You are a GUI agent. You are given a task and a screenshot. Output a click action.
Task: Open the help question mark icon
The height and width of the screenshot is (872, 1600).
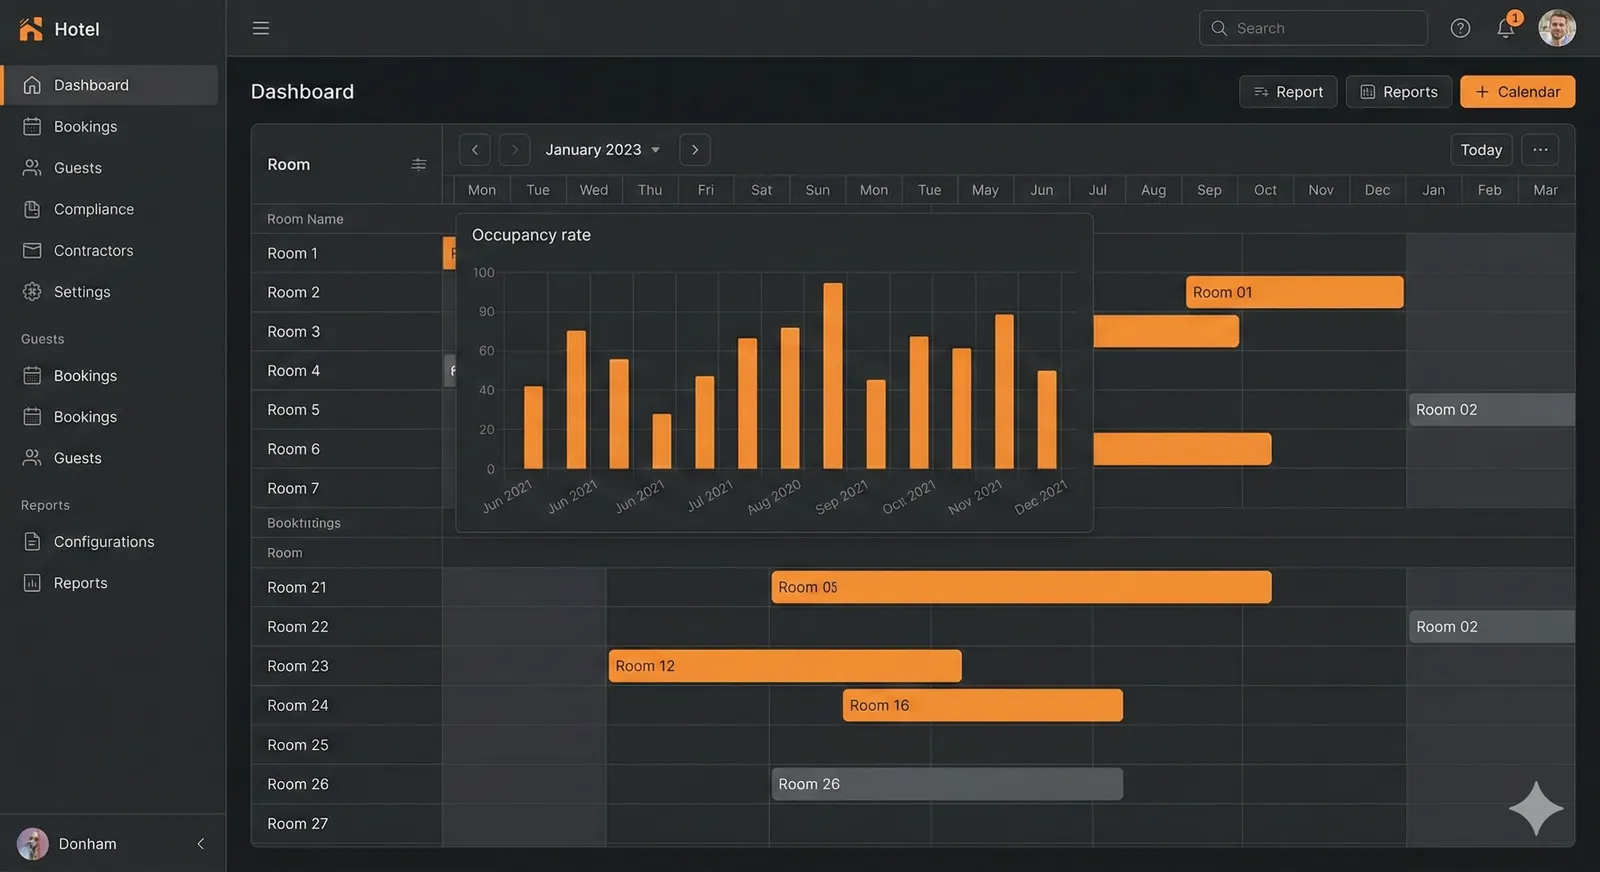pos(1460,28)
